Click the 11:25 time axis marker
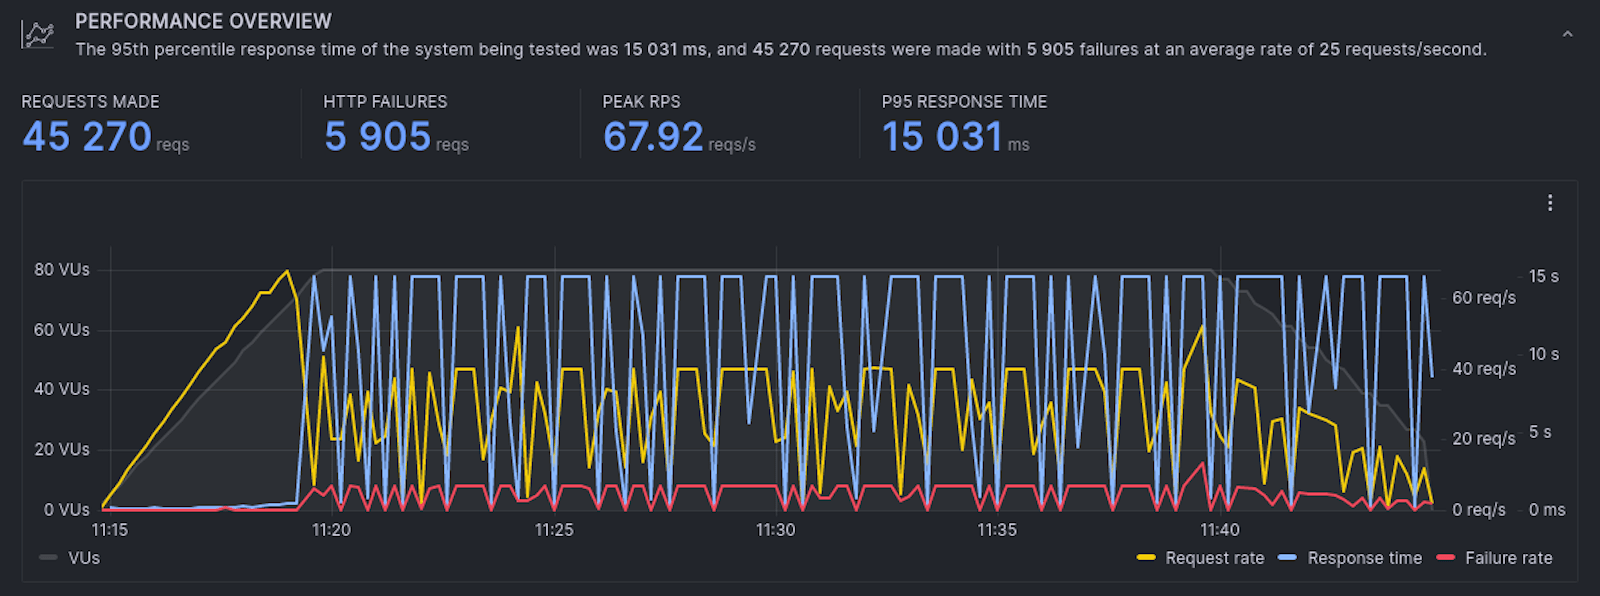Viewport: 1600px width, 596px height. (x=554, y=530)
